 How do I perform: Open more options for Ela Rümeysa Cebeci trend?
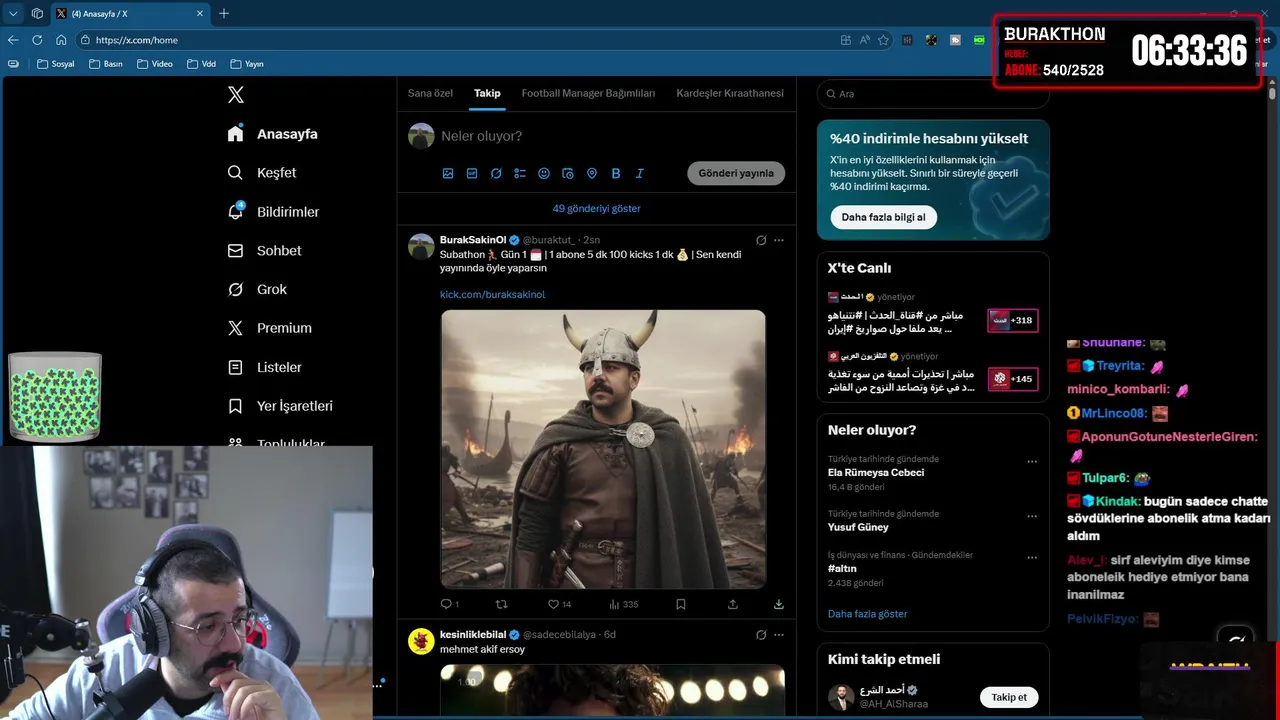[1032, 462]
